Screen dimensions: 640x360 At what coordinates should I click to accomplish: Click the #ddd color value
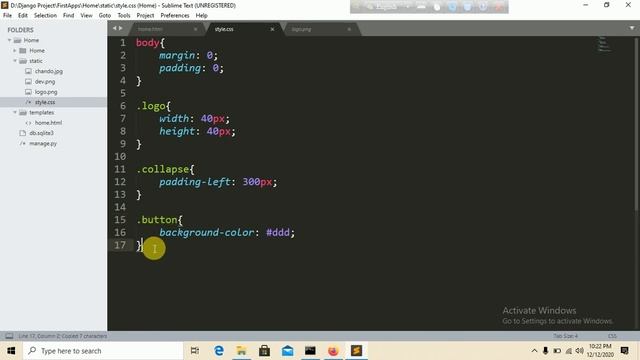[x=278, y=232]
